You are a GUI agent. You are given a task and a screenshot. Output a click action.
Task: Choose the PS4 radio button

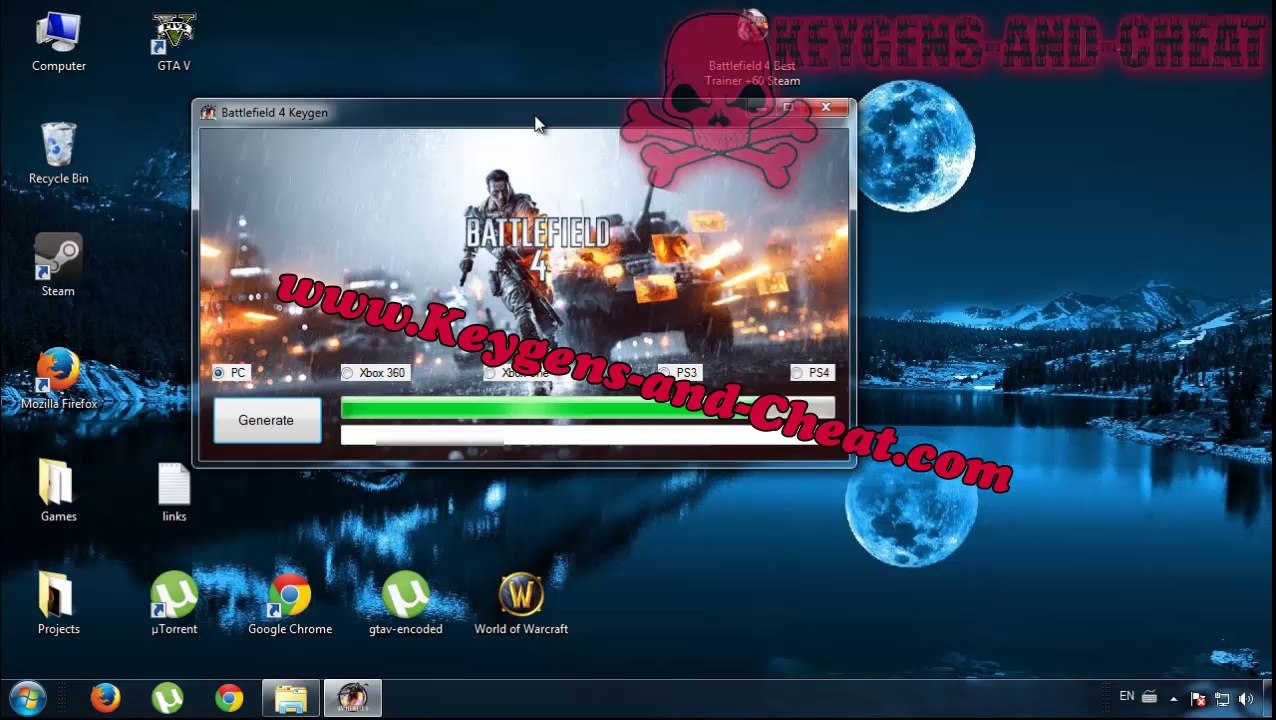tap(797, 372)
